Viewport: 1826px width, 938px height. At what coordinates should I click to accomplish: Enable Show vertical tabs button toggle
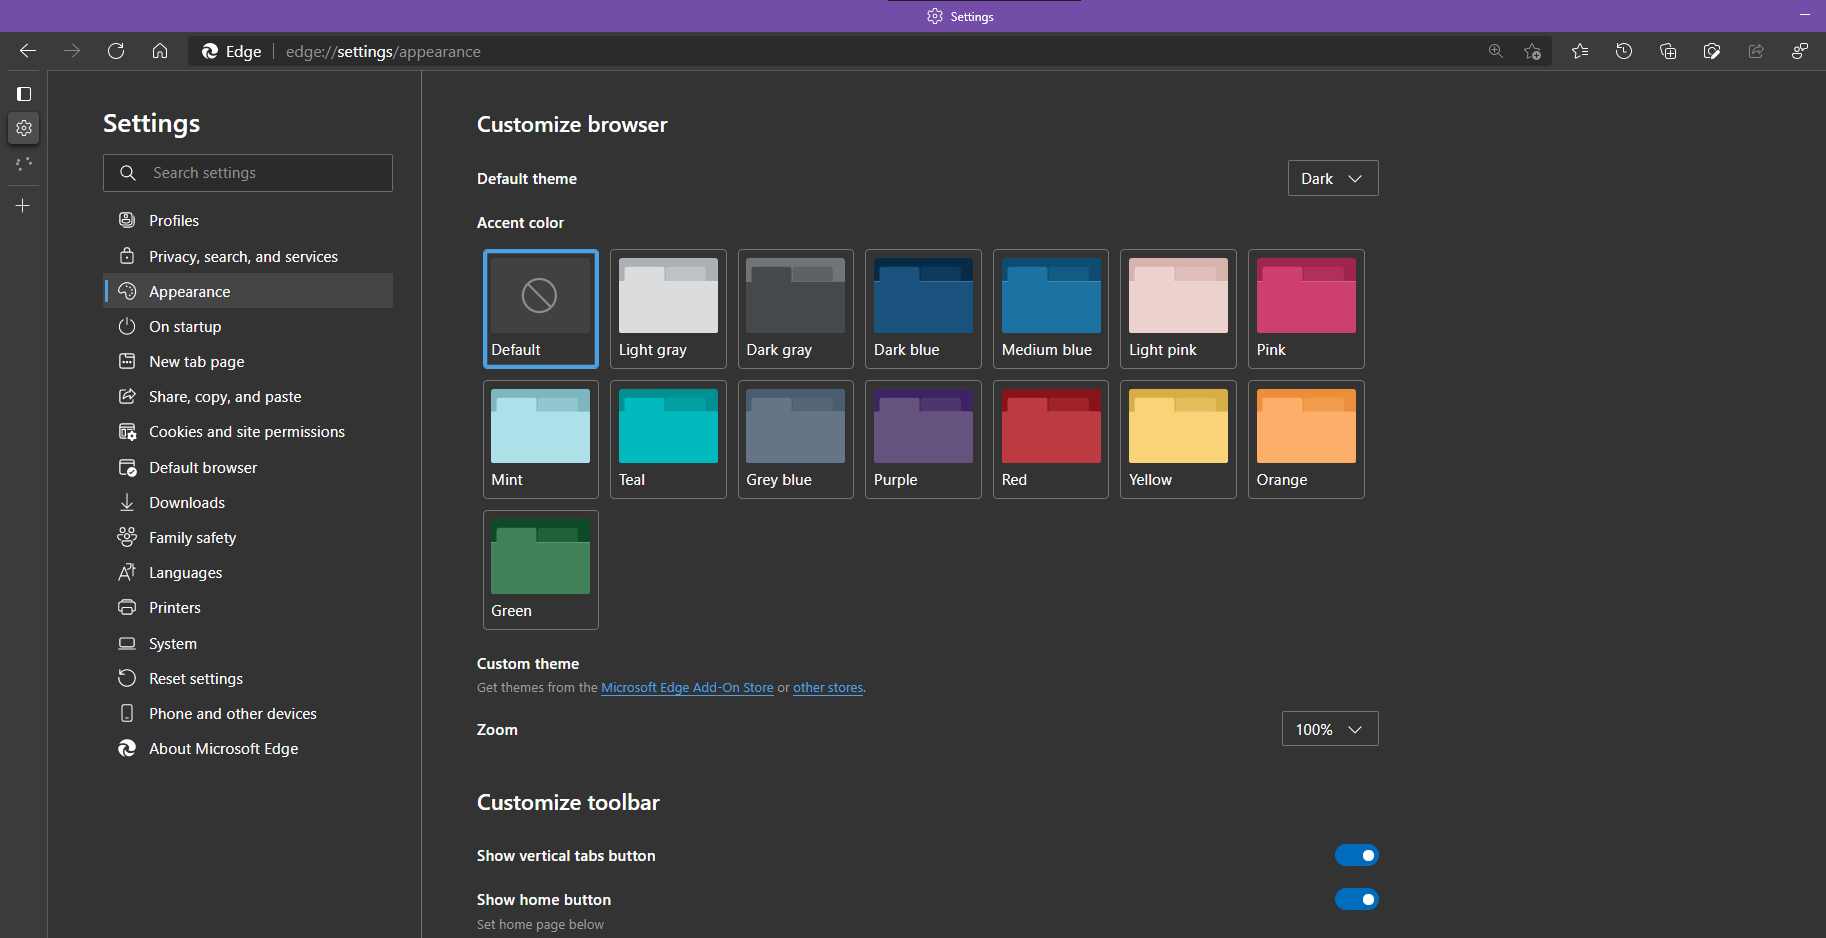click(1356, 855)
